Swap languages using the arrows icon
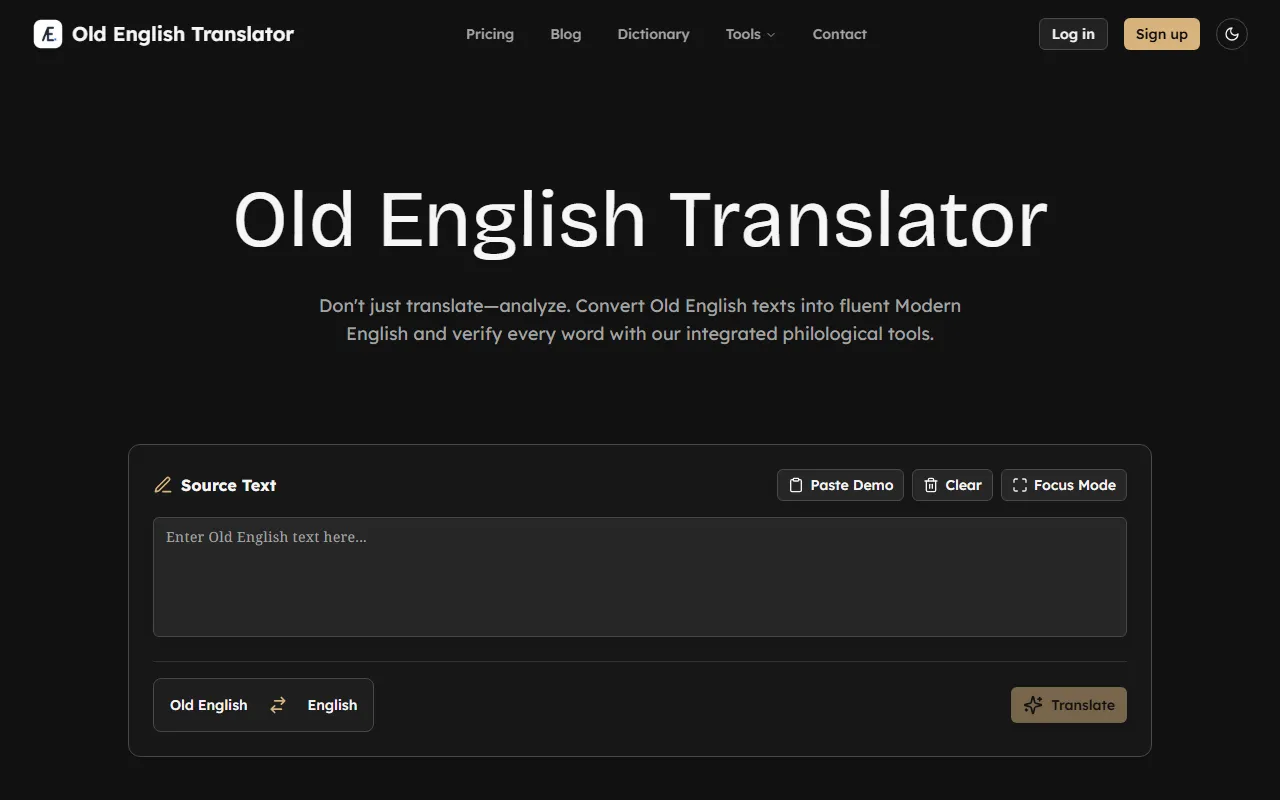This screenshot has height=800, width=1280. click(x=278, y=705)
